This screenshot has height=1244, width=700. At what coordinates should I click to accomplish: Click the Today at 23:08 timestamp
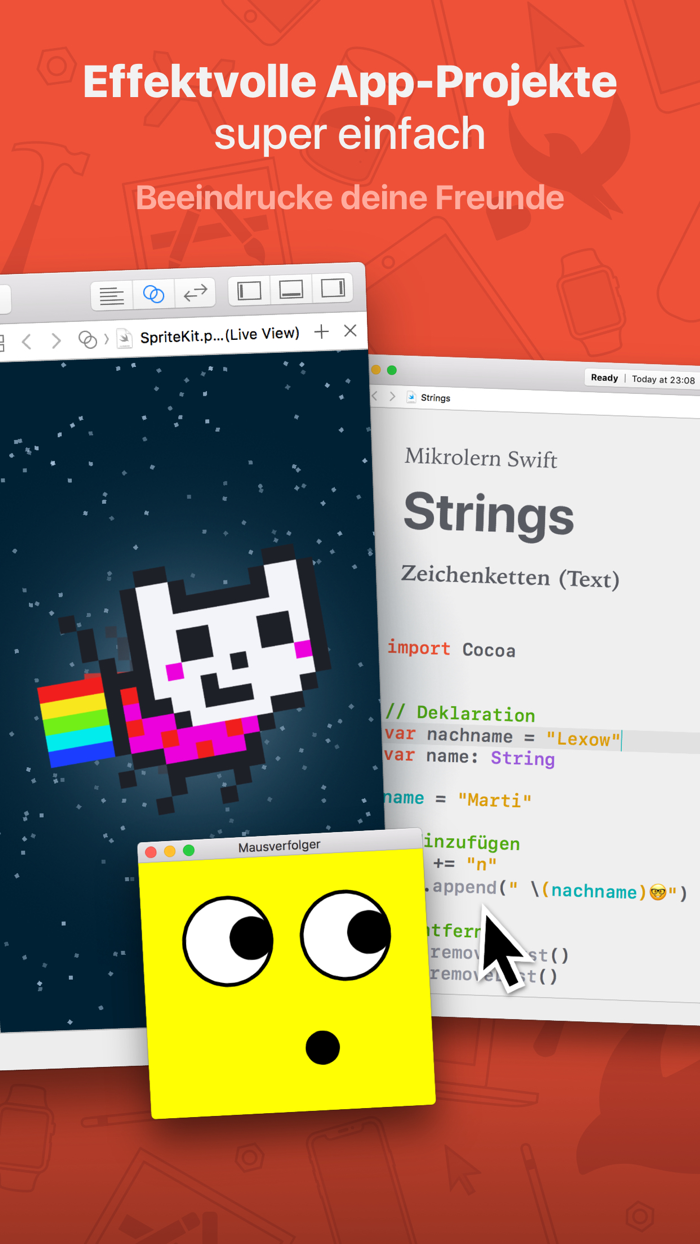663,380
